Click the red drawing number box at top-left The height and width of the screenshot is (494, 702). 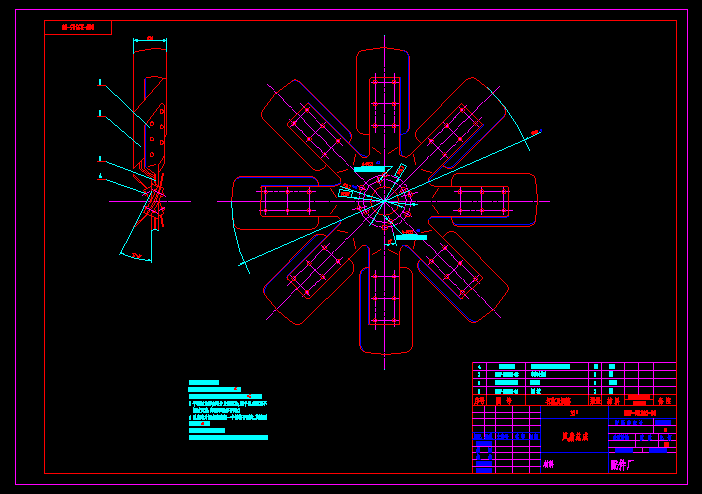click(x=77, y=27)
